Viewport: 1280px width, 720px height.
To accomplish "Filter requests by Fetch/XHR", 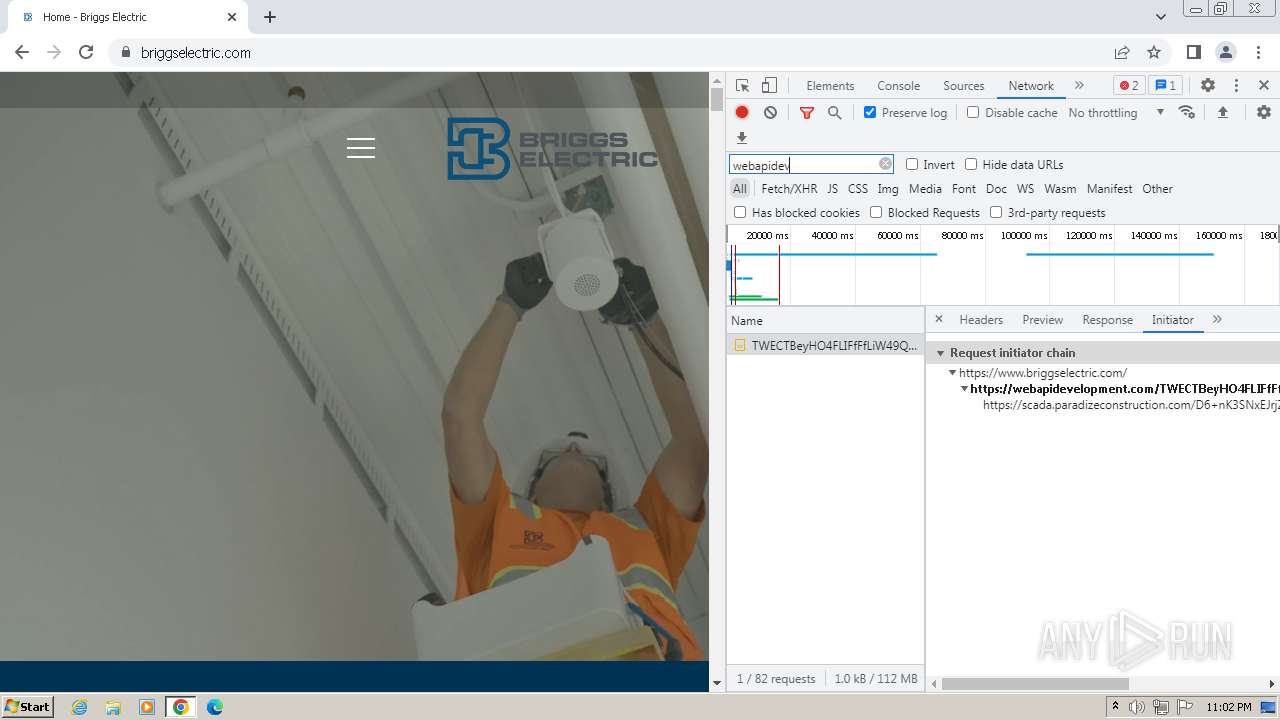I will [x=789, y=188].
